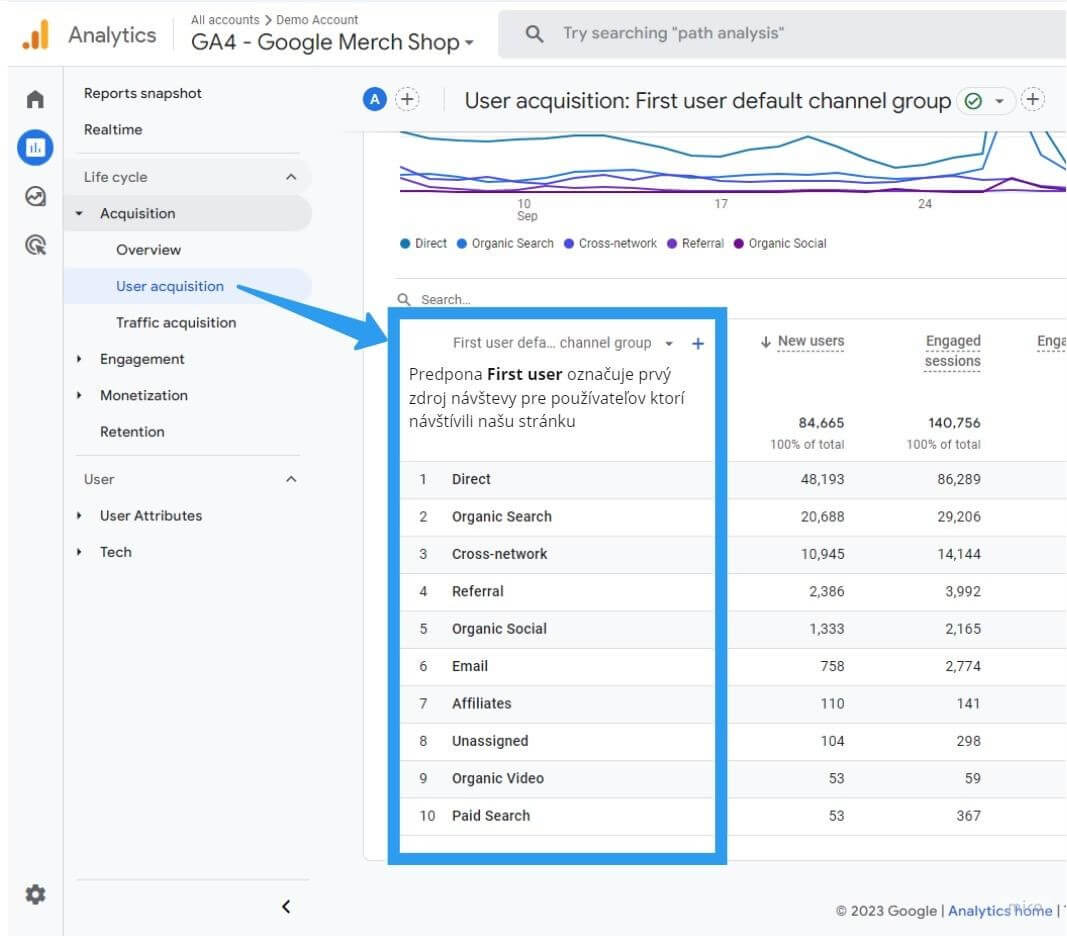Open Traffic acquisition report
This screenshot has height=936, width=1067.
(176, 323)
